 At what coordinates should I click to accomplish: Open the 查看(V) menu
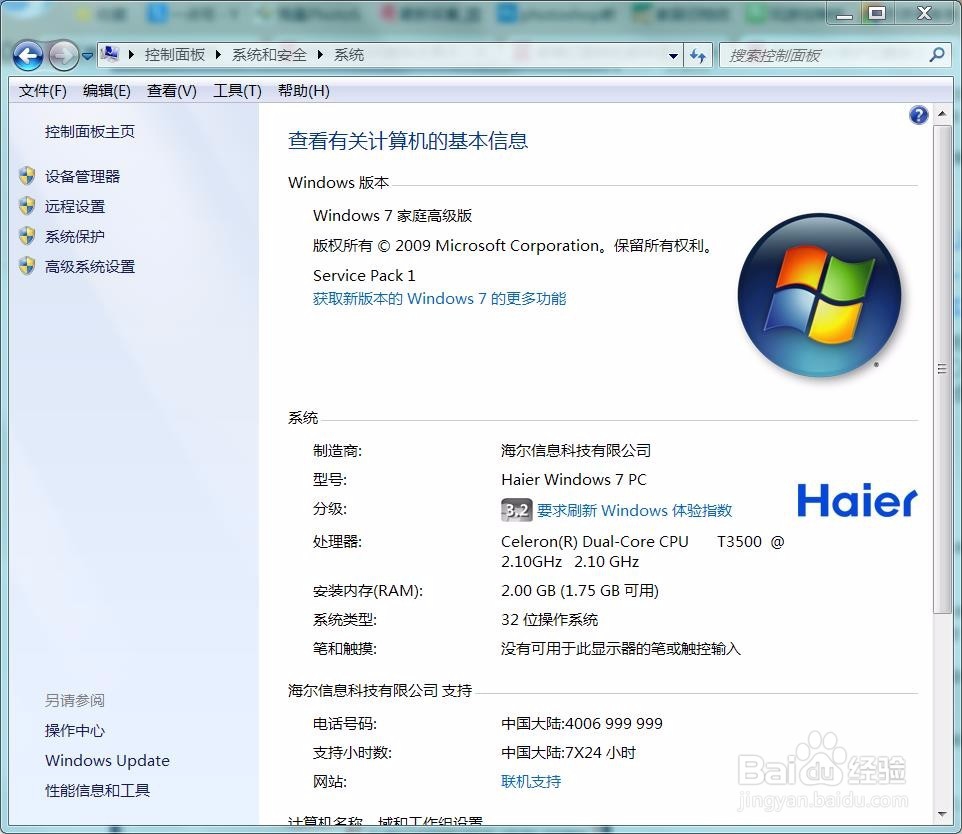[170, 90]
